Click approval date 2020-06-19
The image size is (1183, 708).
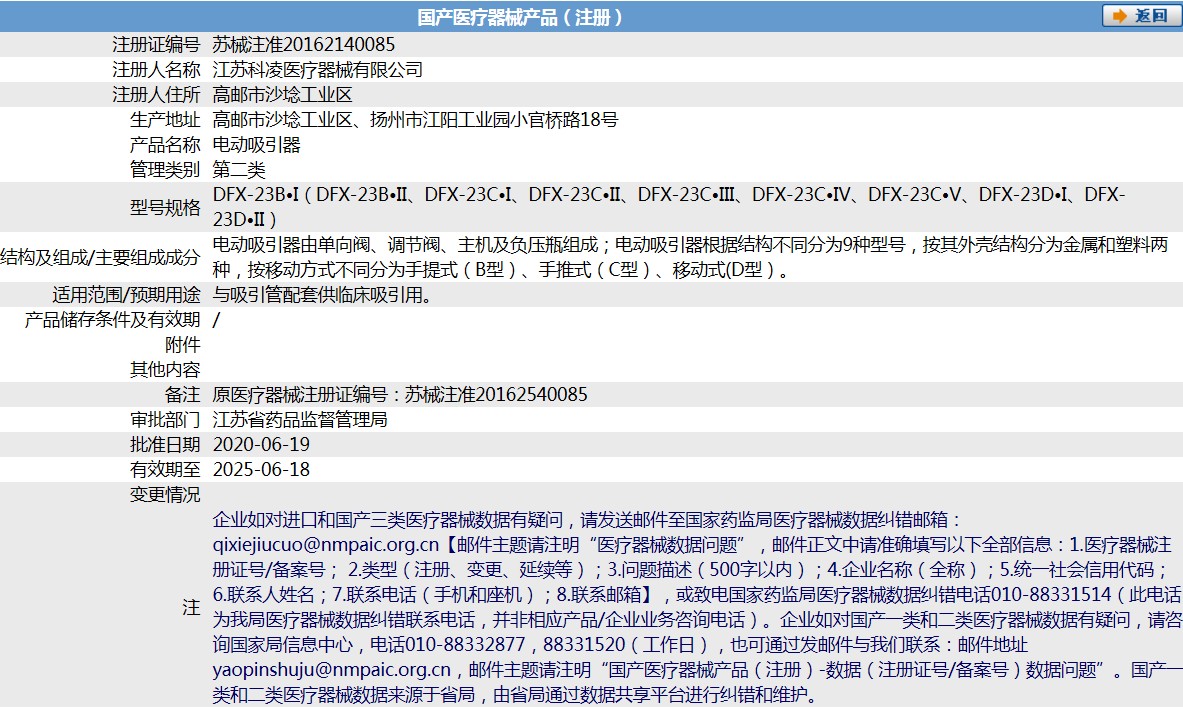click(261, 444)
